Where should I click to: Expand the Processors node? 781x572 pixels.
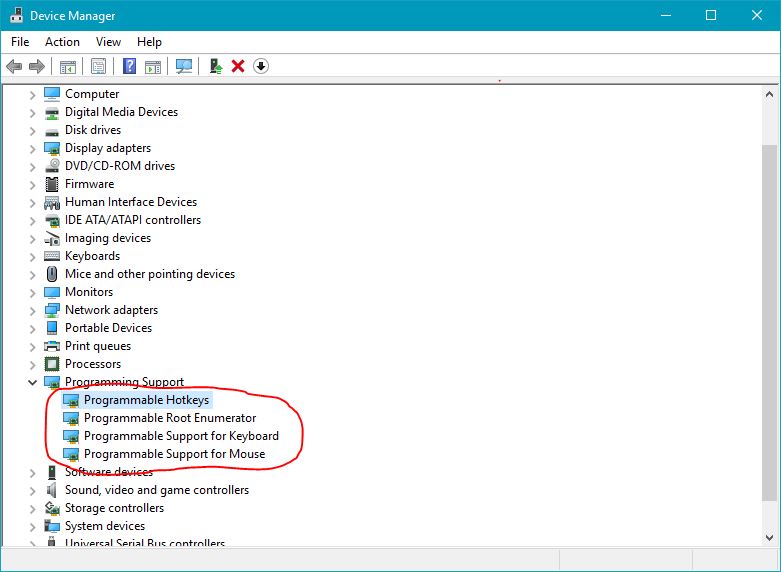click(32, 364)
